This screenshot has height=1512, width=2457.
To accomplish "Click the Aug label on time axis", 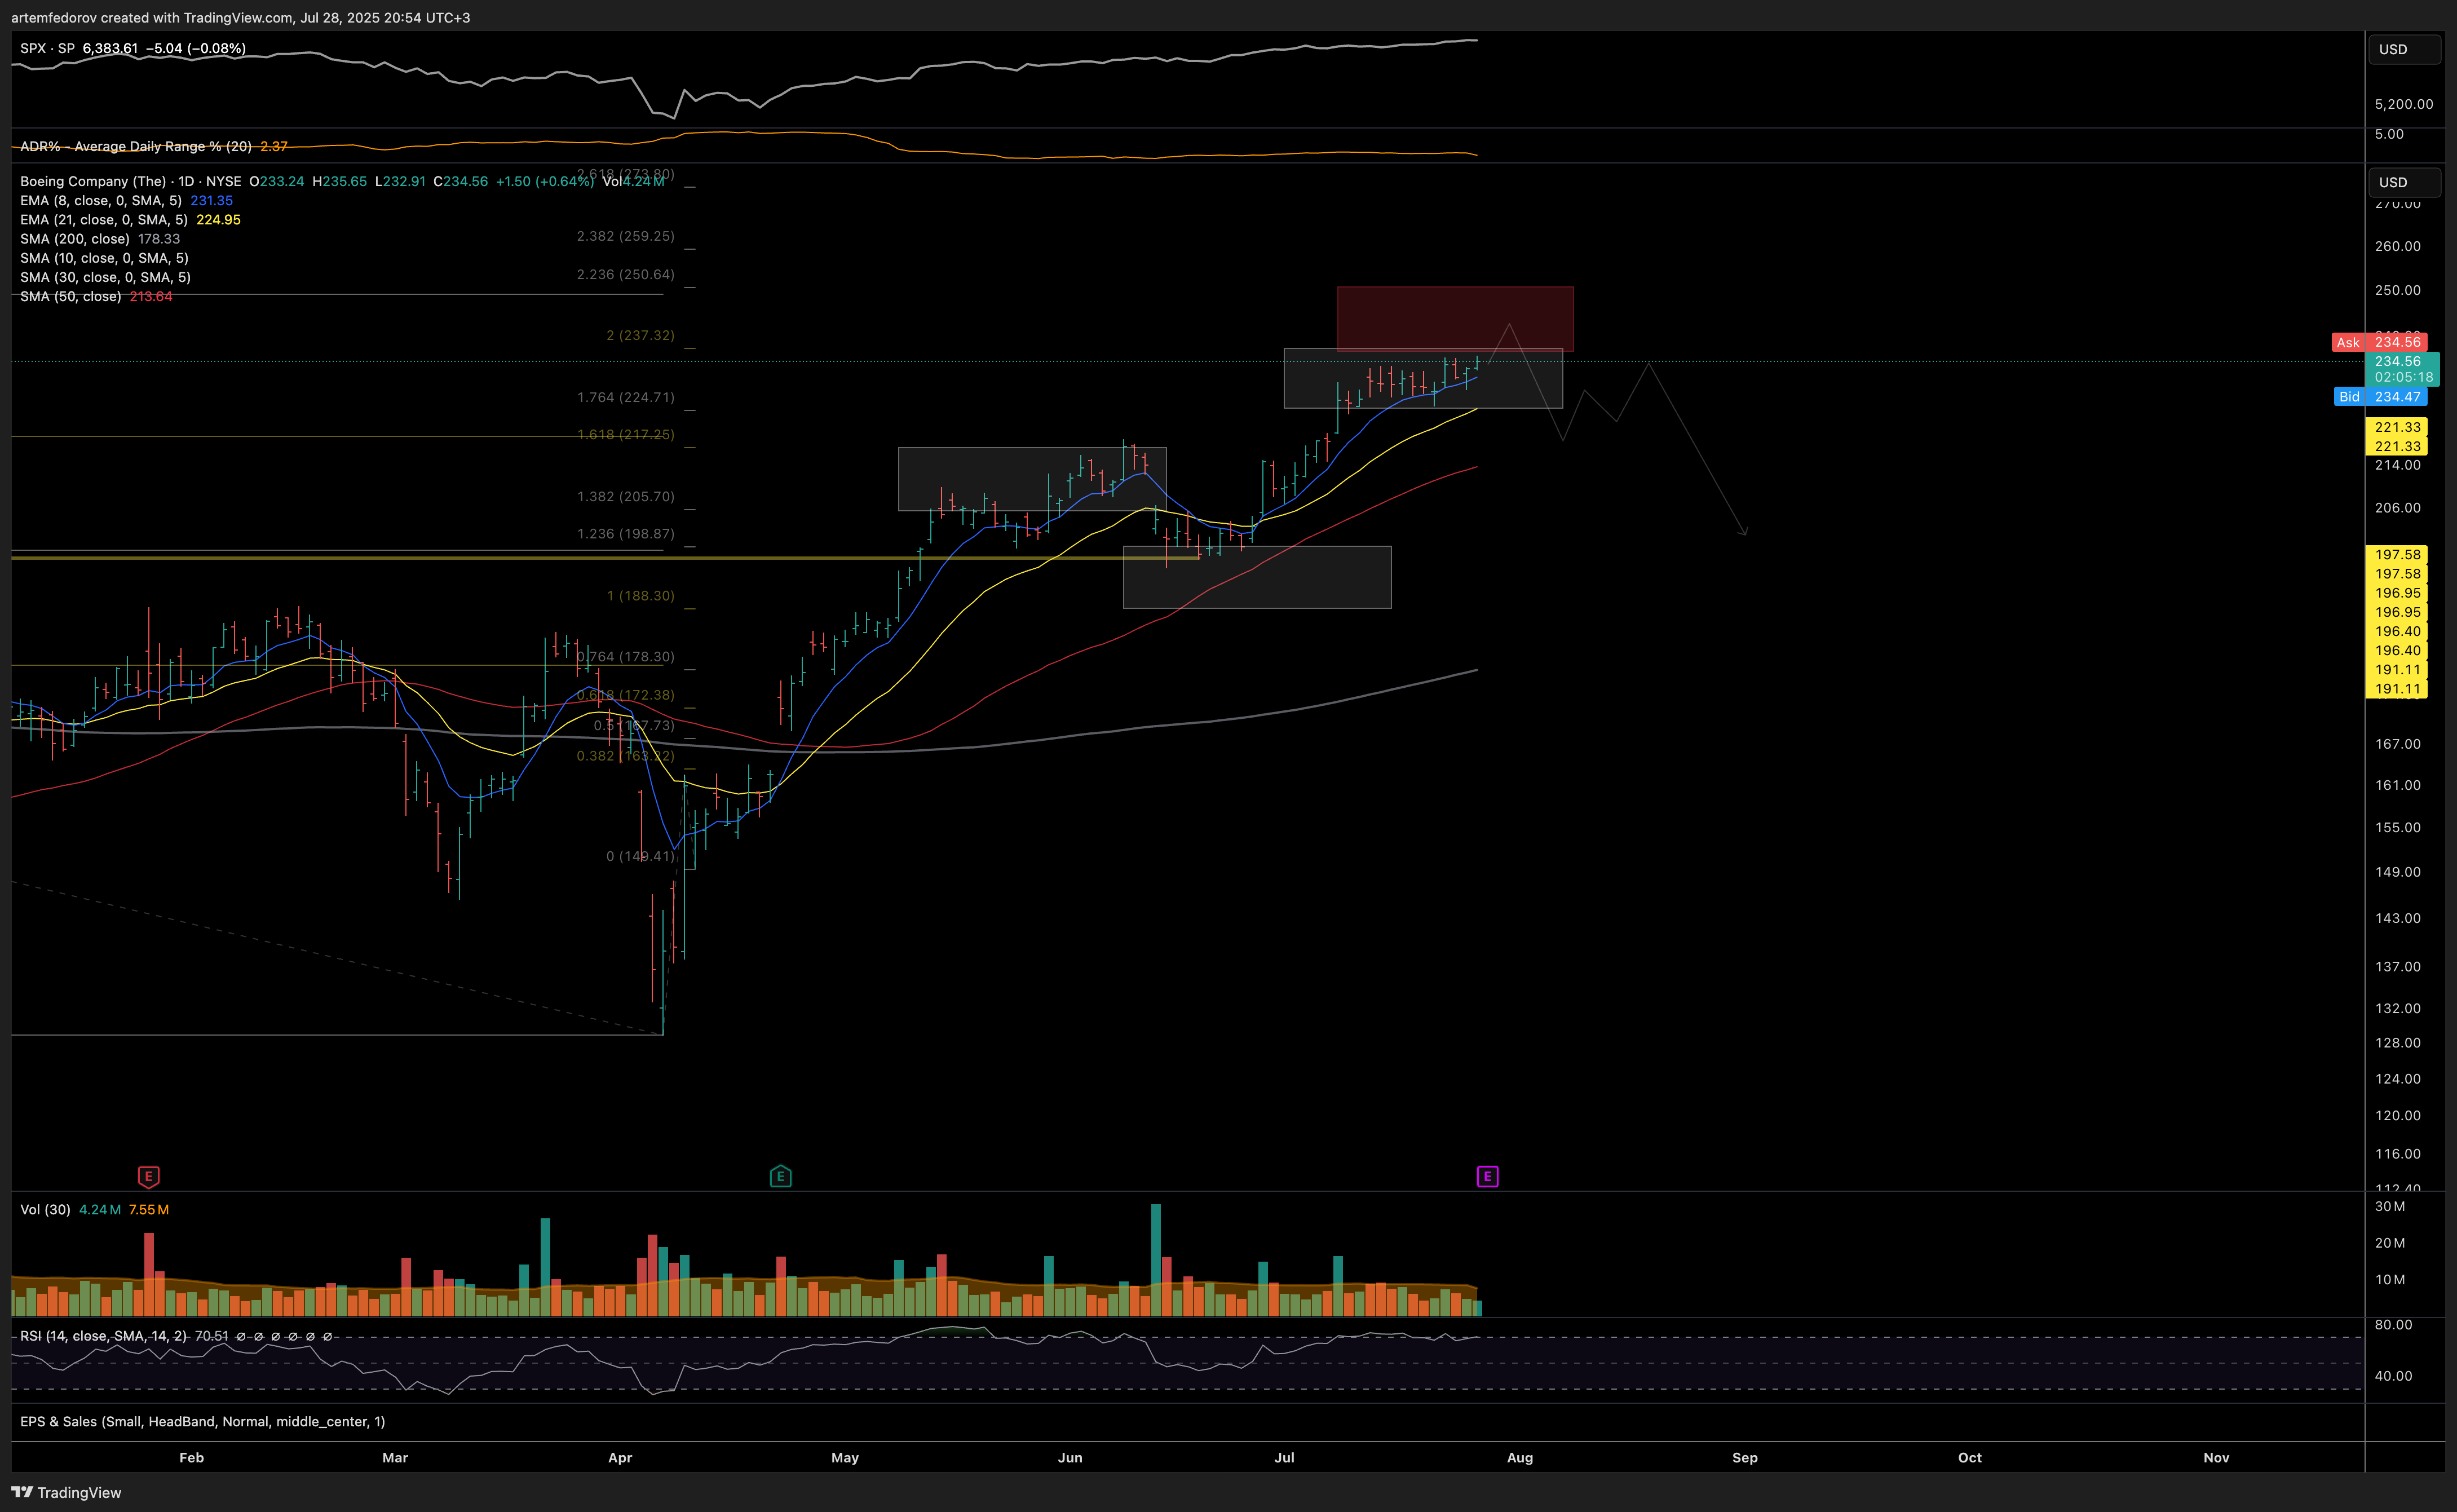I will tap(1520, 1457).
